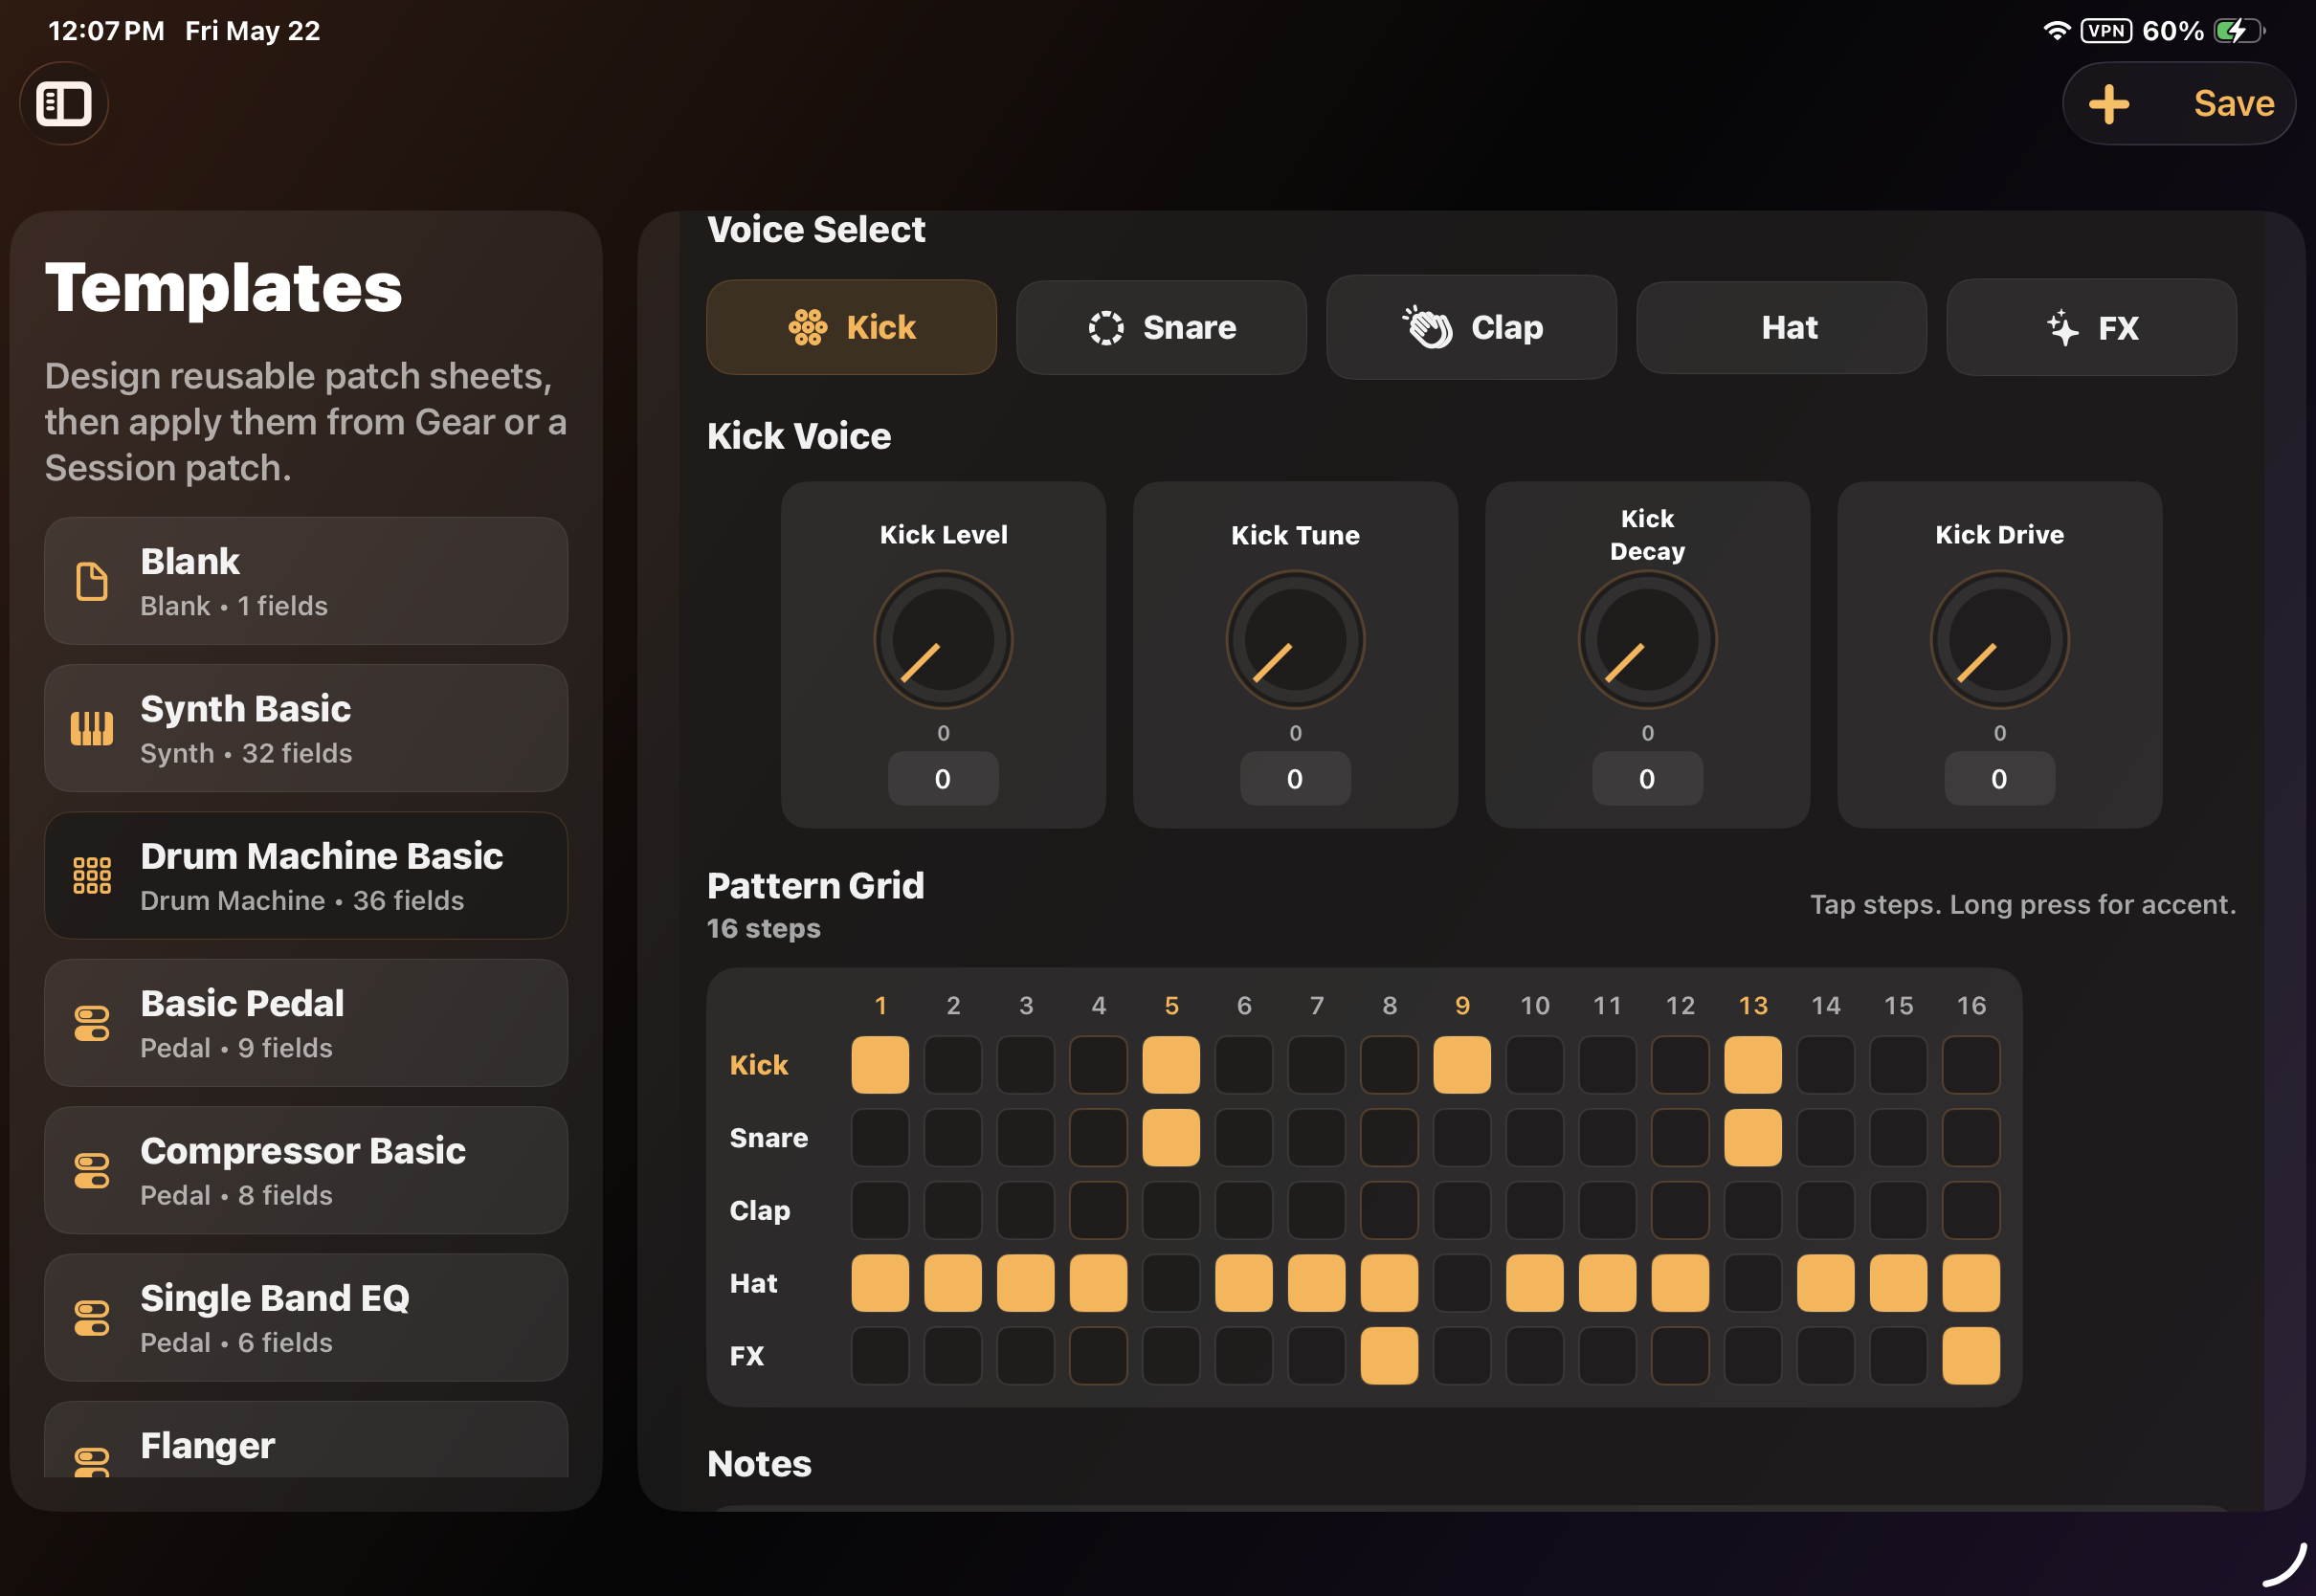Click the step 13 column number

1753,1005
